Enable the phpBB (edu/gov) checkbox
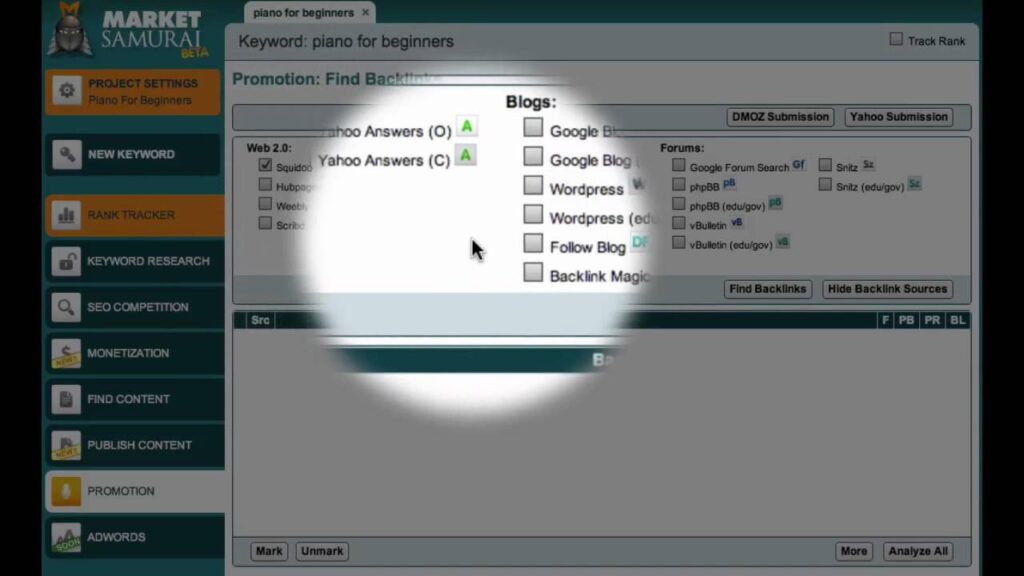Image resolution: width=1024 pixels, height=576 pixels. point(679,204)
